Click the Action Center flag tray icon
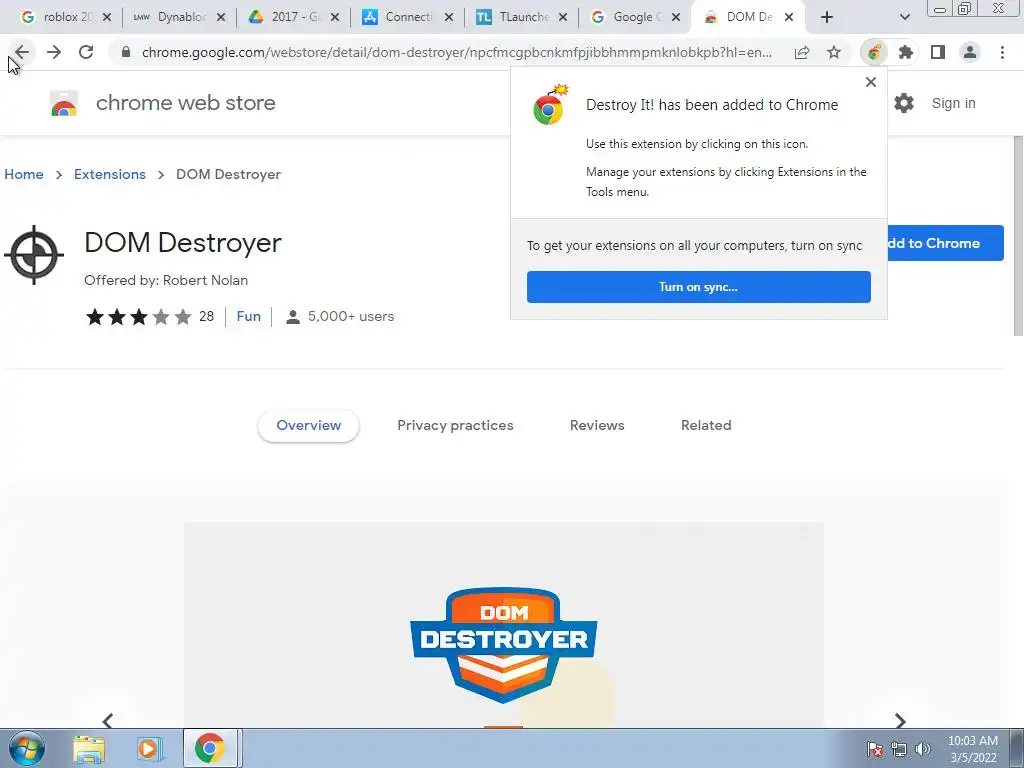 pyautogui.click(x=875, y=749)
